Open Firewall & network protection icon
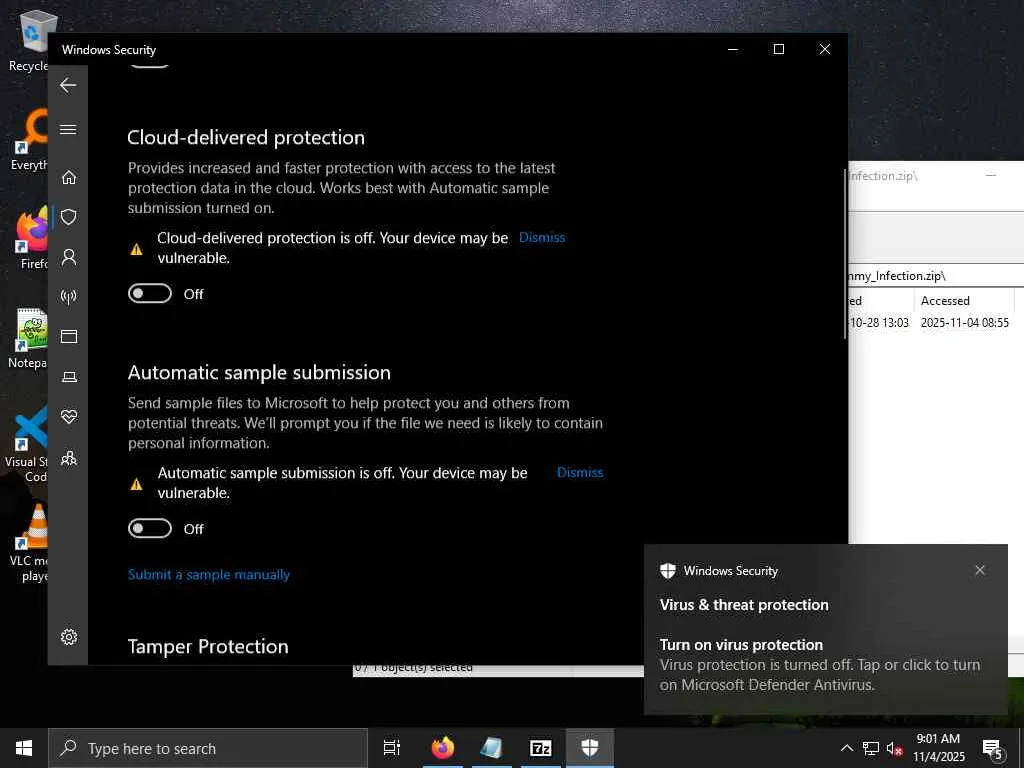The image size is (1024, 768). point(69,296)
